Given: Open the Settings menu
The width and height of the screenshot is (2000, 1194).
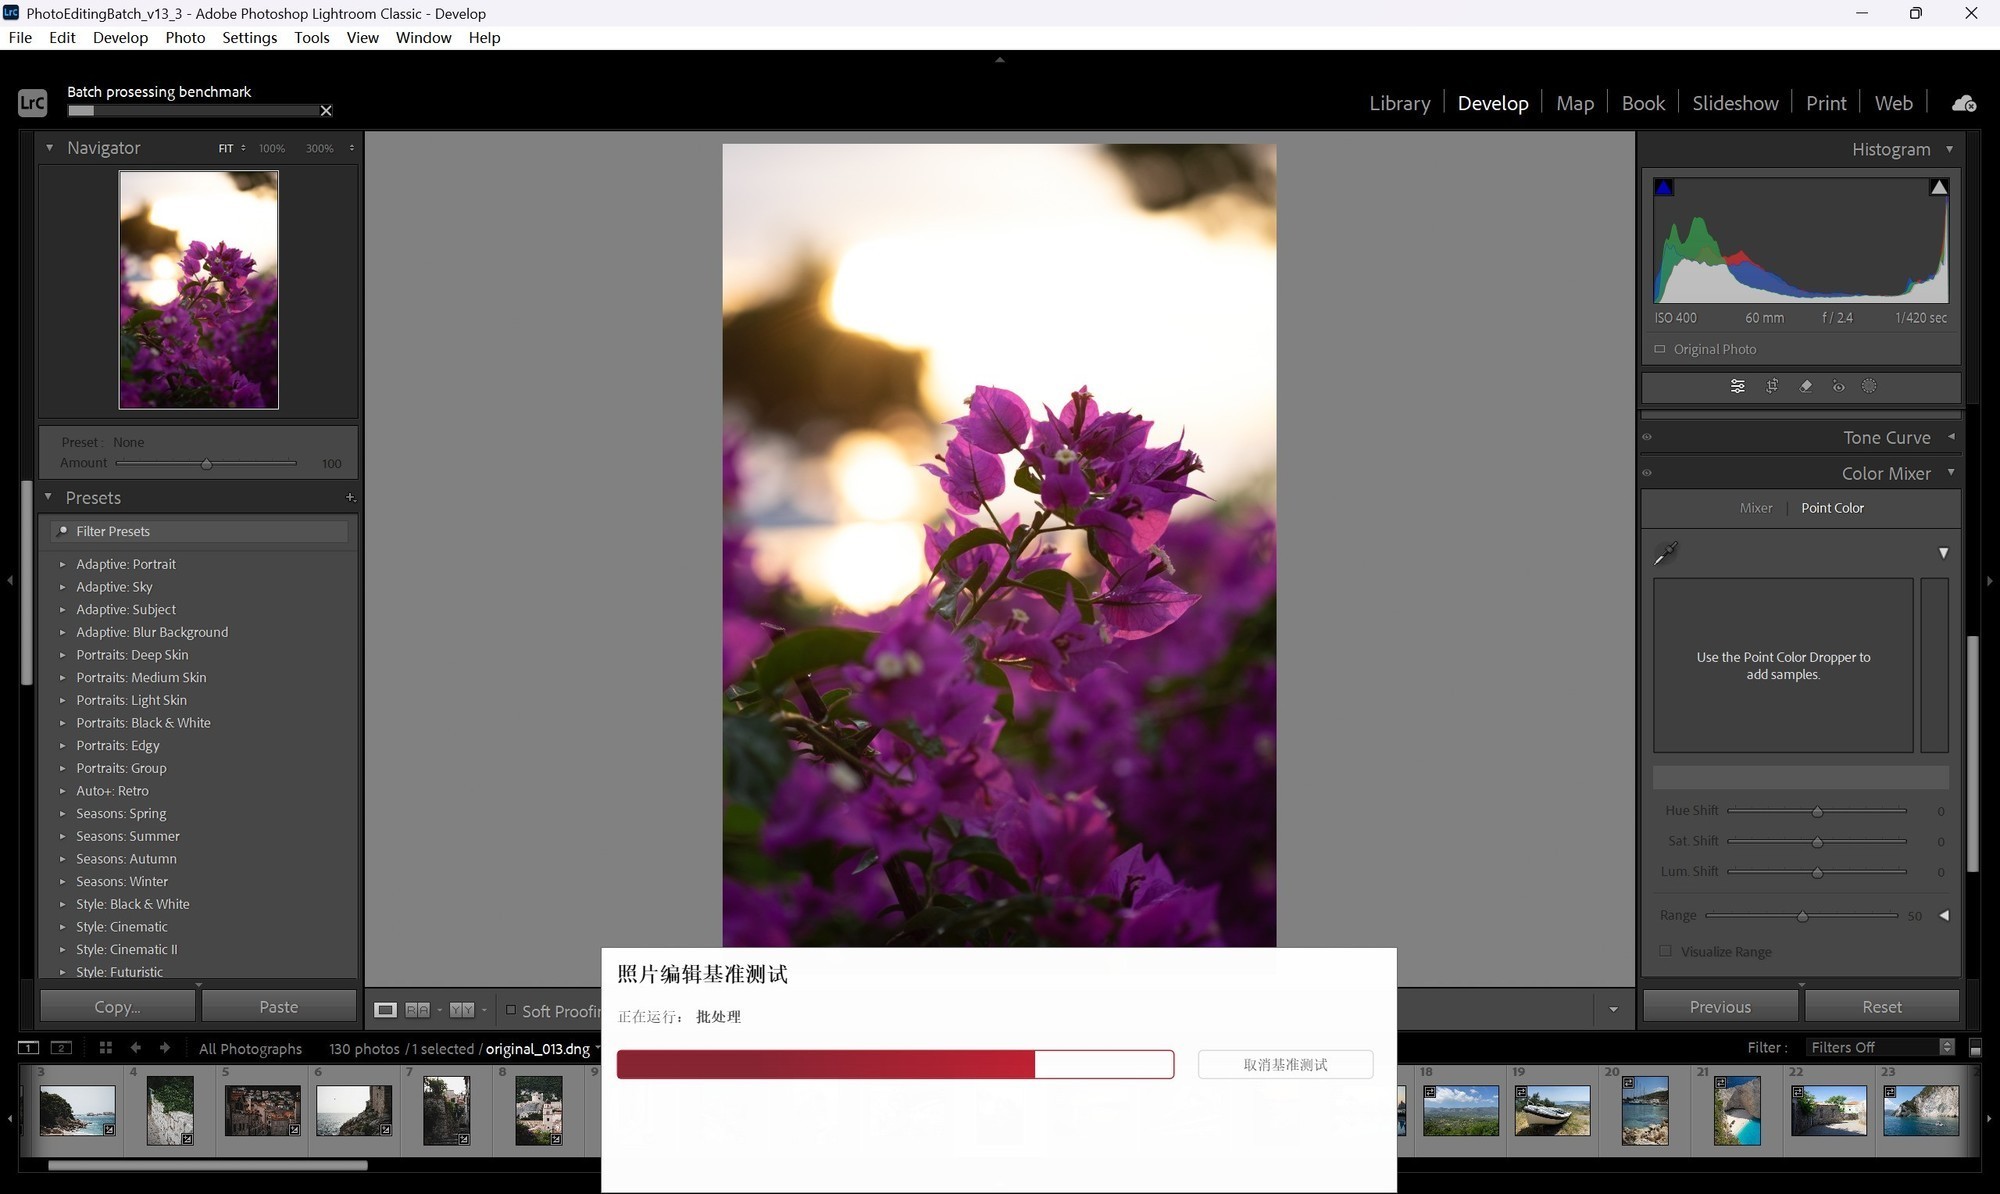Looking at the screenshot, I should 249,37.
